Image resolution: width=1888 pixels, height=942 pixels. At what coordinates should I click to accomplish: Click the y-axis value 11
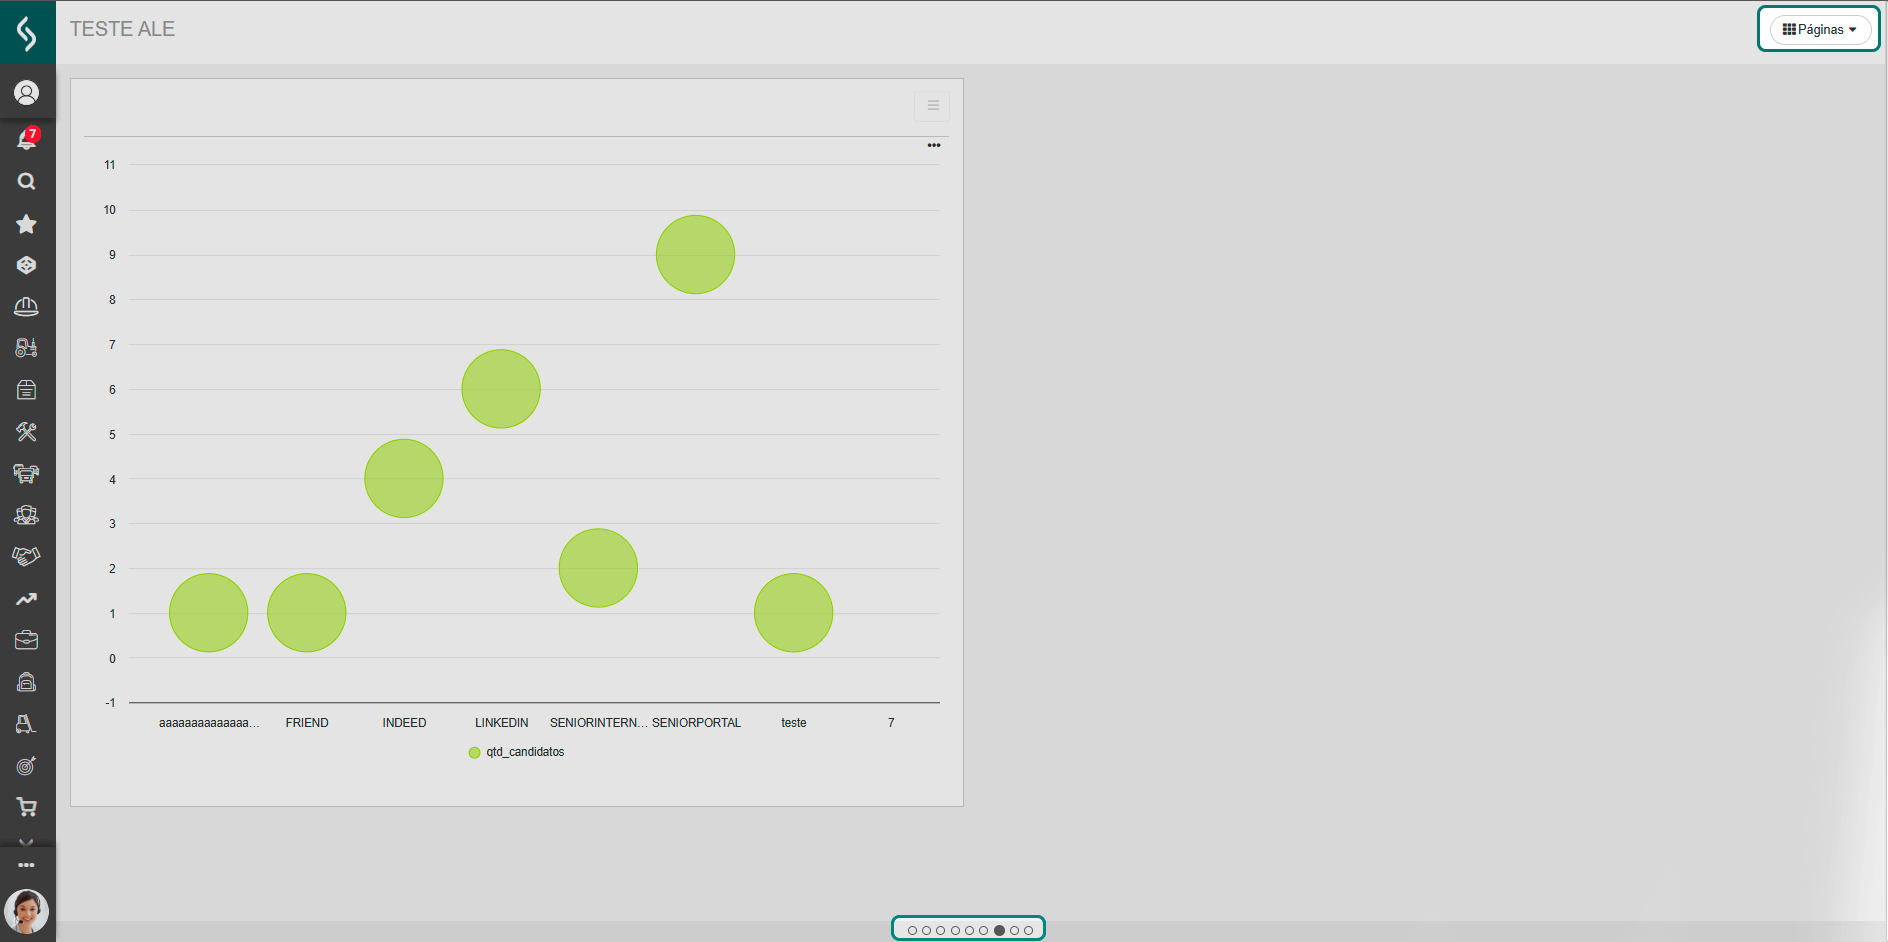[110, 165]
